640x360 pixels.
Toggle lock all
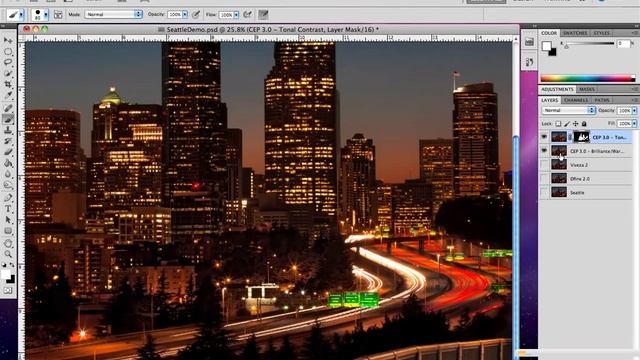coord(584,124)
